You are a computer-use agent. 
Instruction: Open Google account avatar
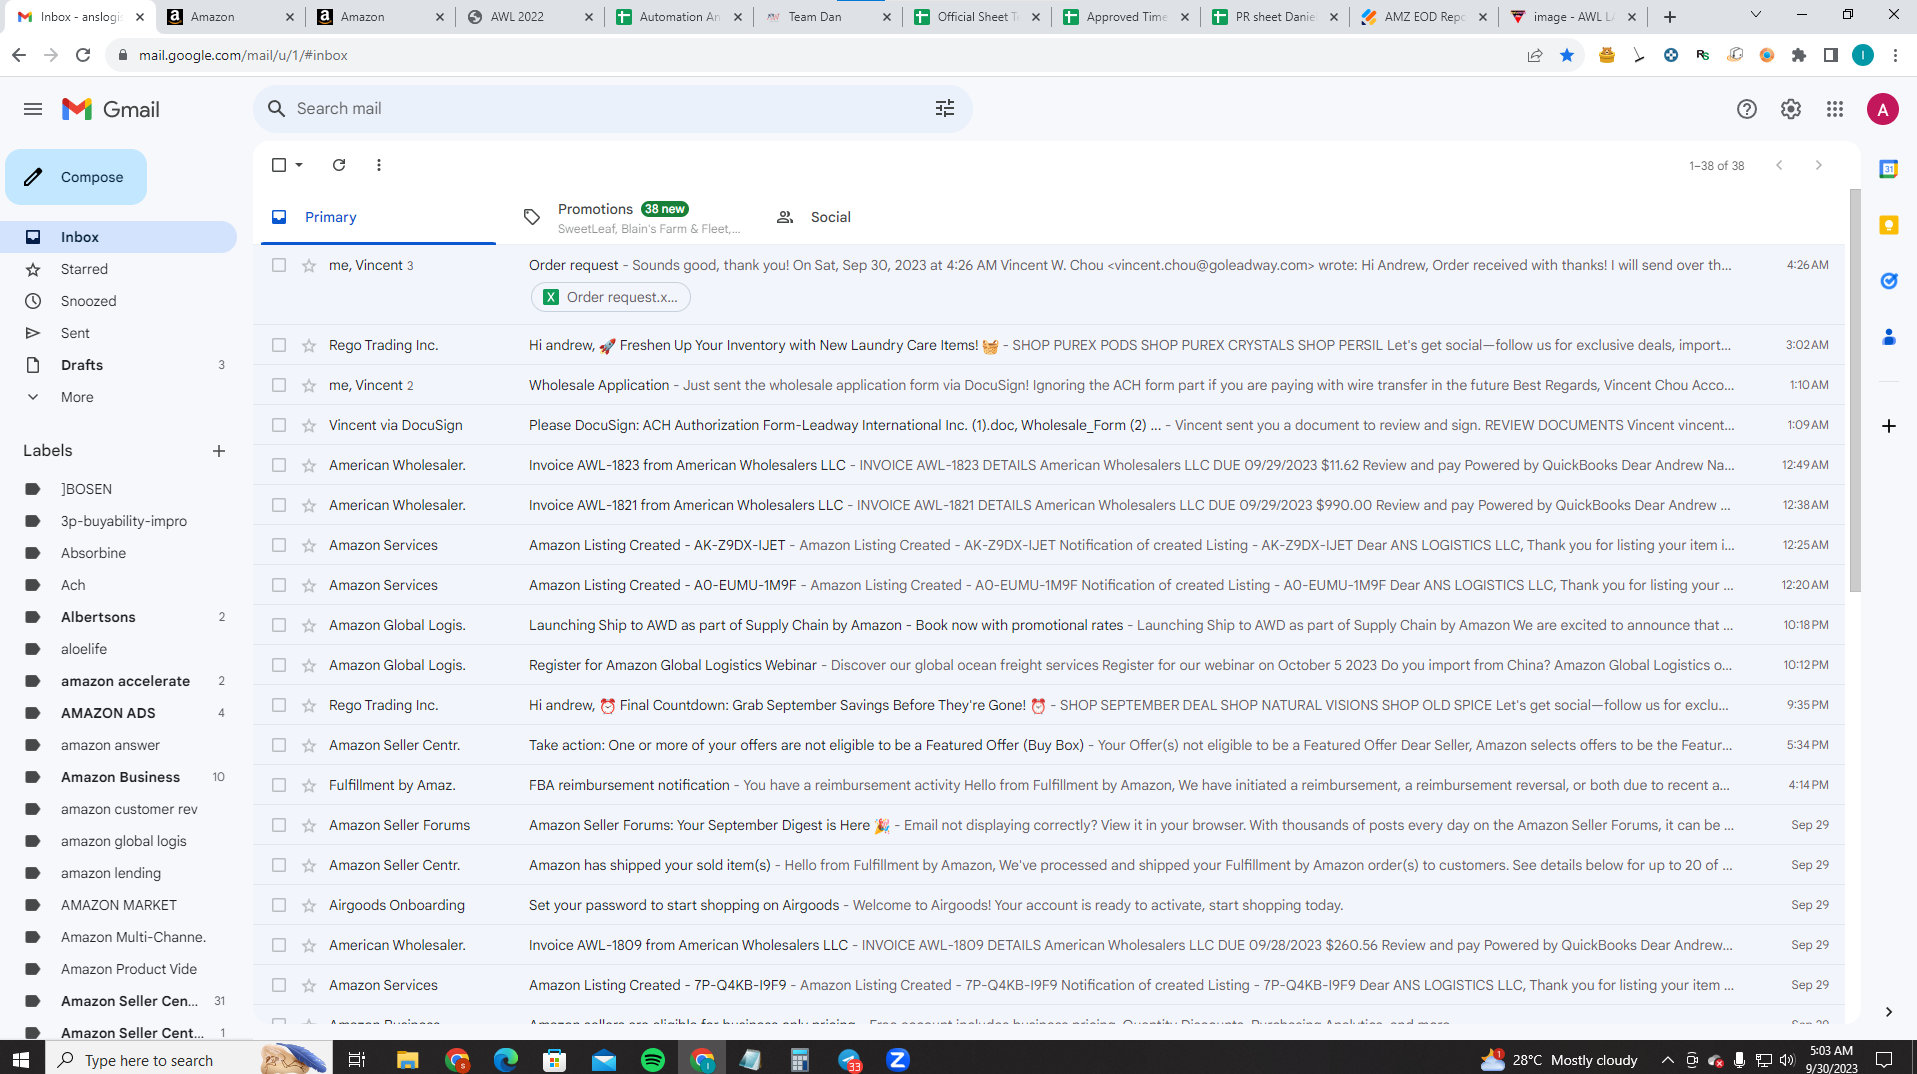[x=1883, y=109]
